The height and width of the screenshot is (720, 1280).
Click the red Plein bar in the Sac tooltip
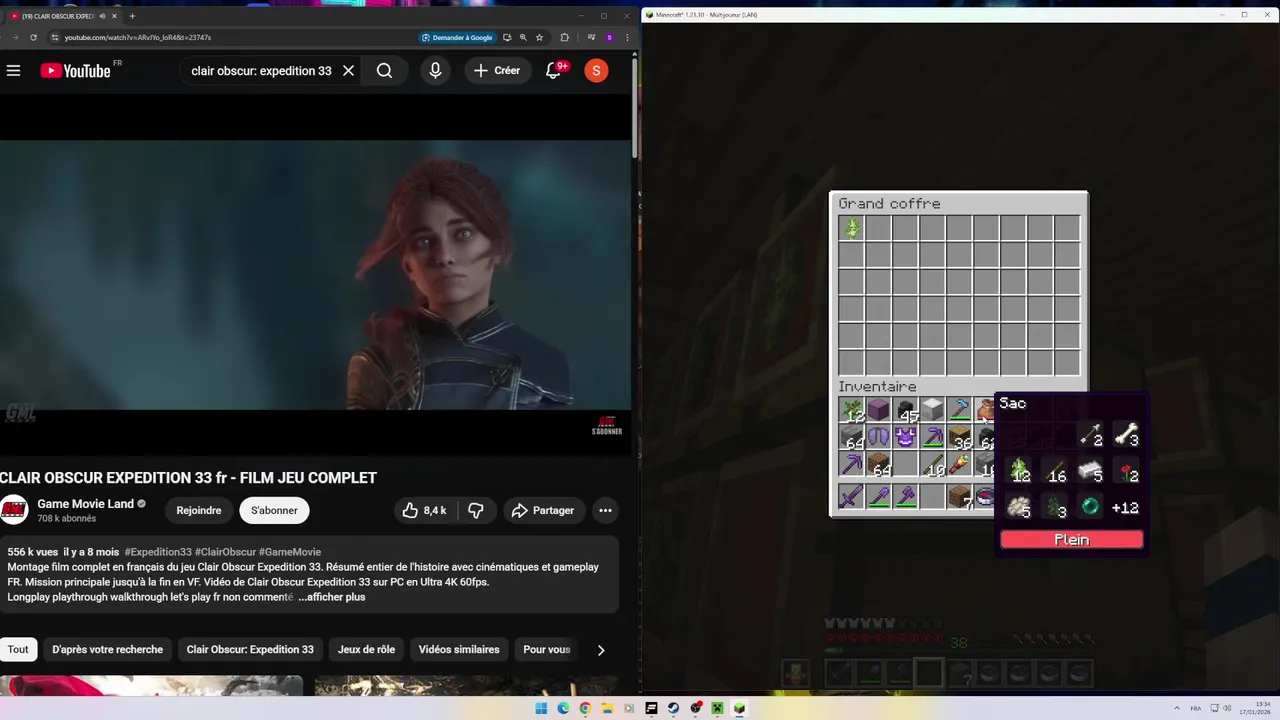[x=1072, y=540]
